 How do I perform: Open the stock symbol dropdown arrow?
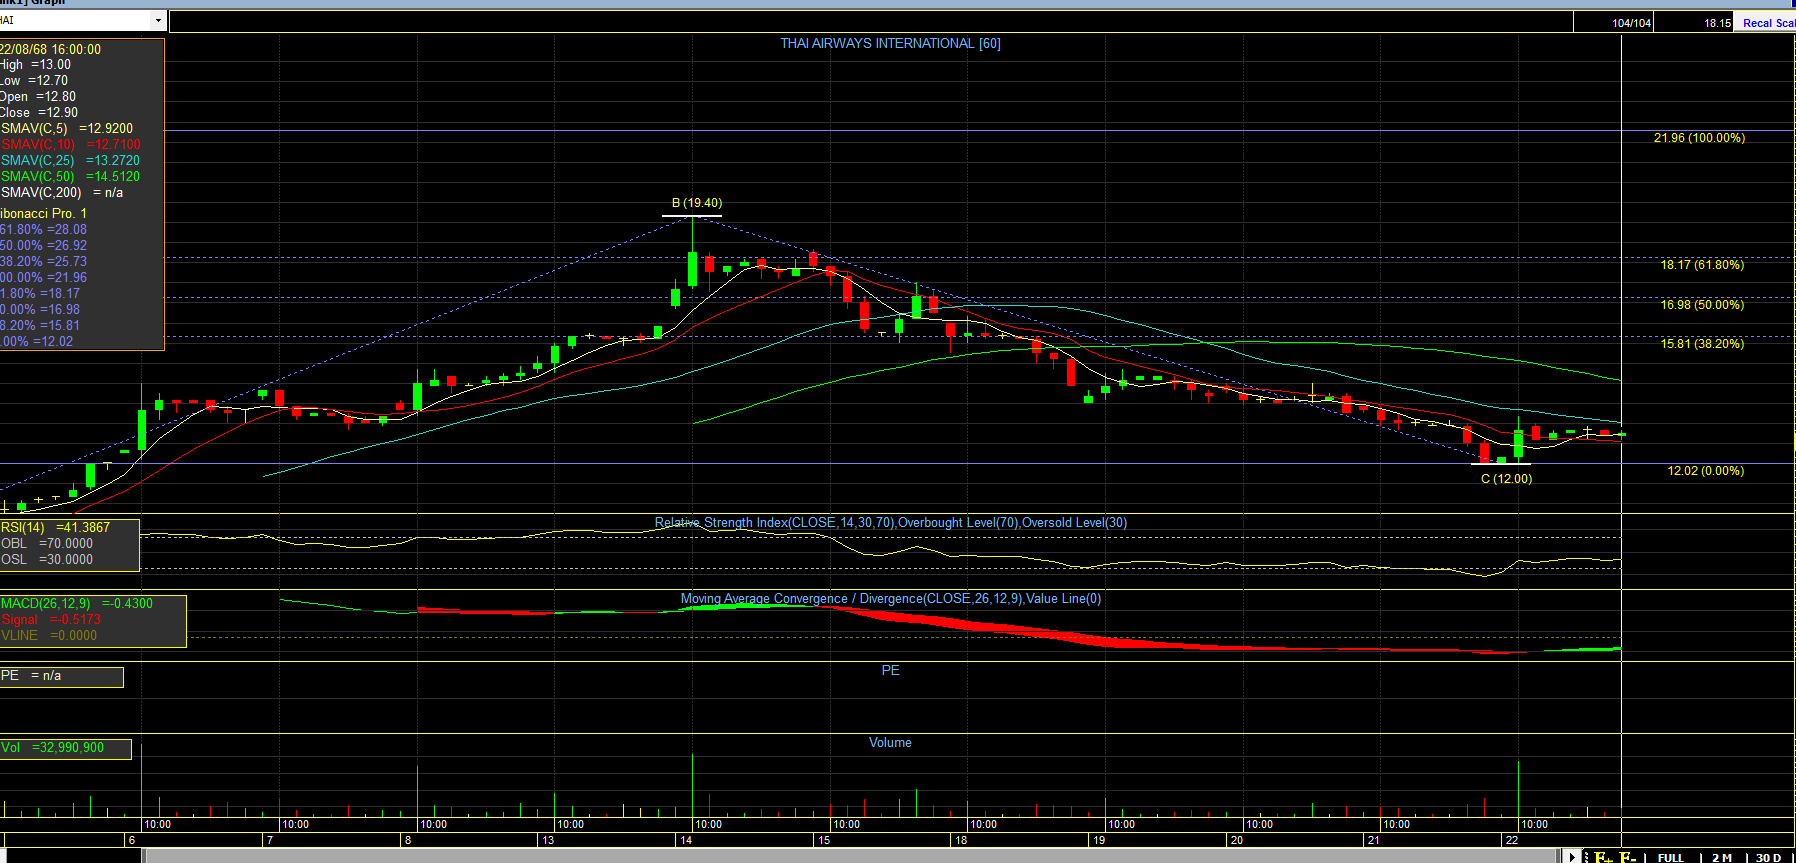(x=158, y=20)
